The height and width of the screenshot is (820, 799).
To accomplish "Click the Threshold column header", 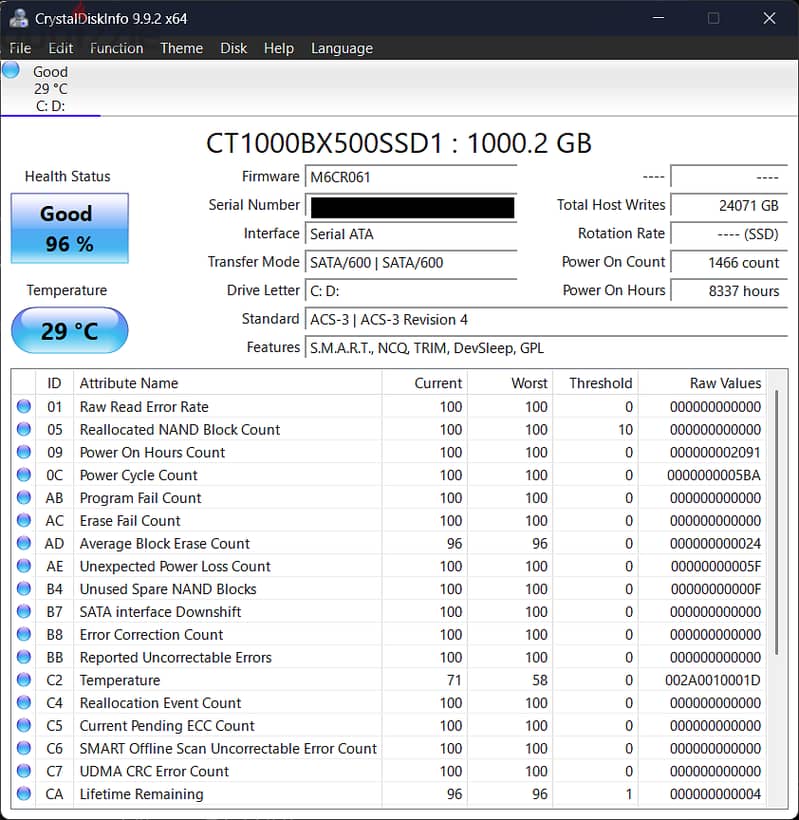I will tap(595, 383).
